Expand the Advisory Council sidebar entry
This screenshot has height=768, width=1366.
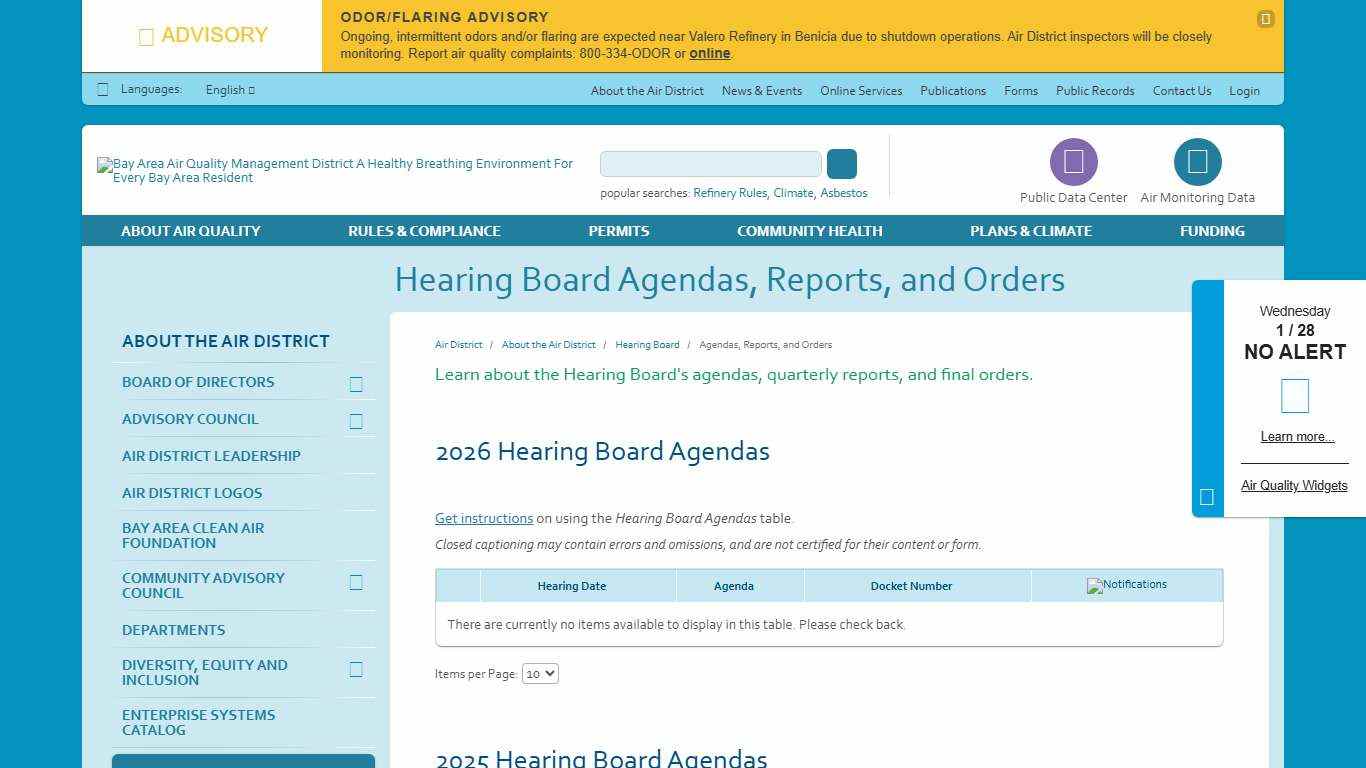point(357,420)
